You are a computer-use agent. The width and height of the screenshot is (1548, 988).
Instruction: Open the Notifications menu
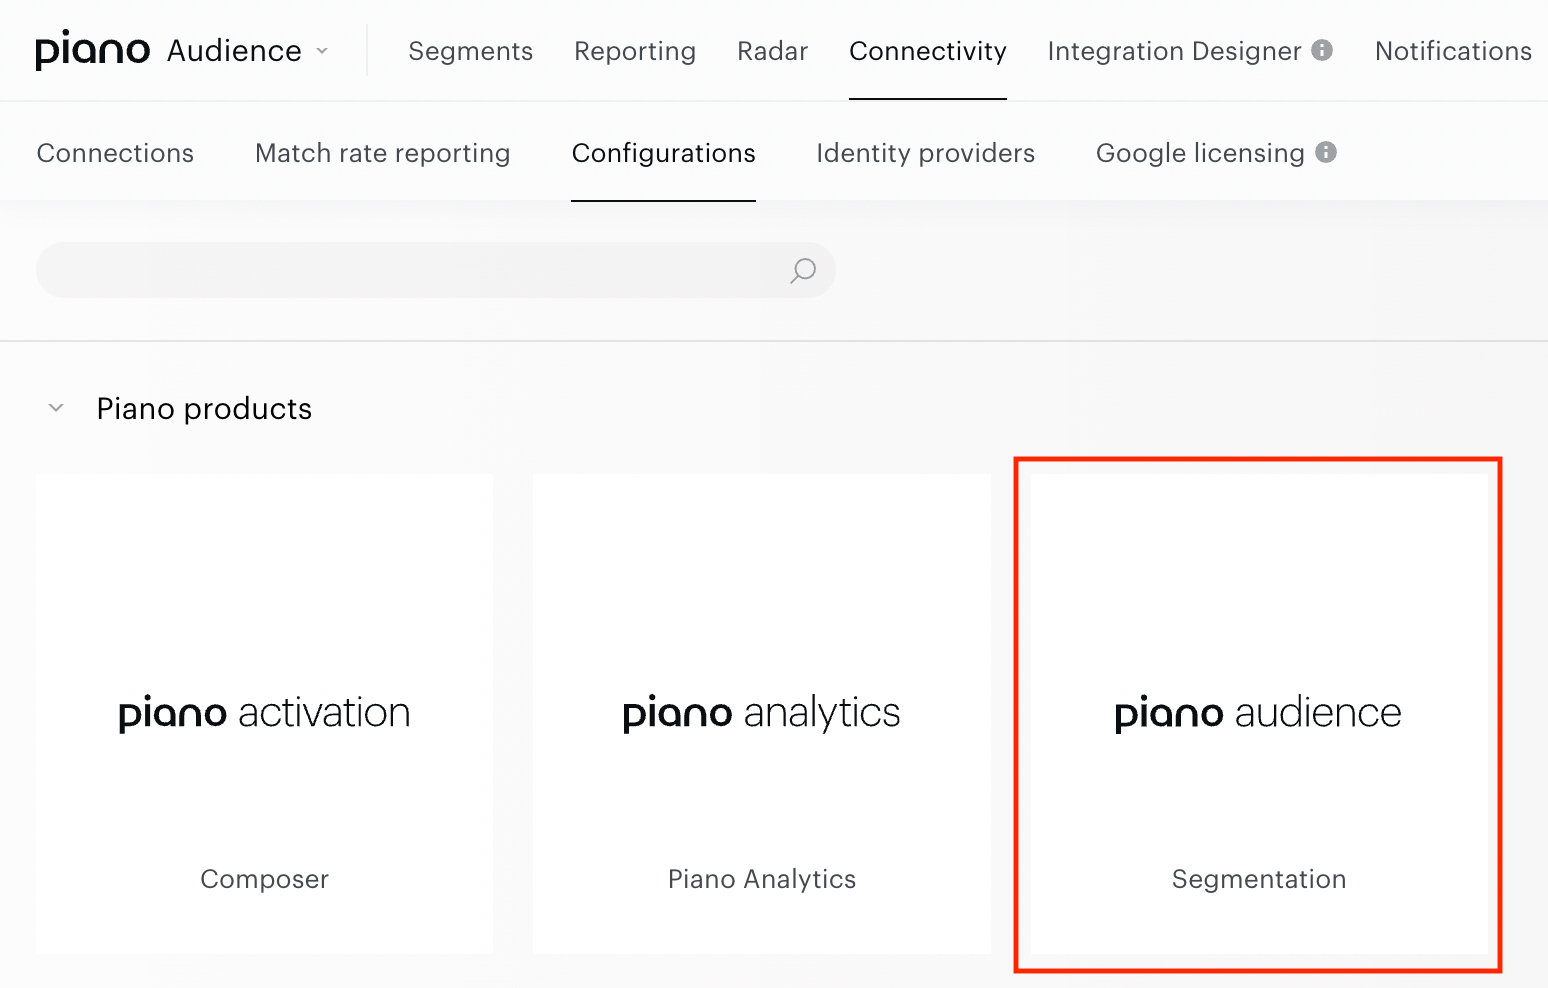tap(1453, 51)
